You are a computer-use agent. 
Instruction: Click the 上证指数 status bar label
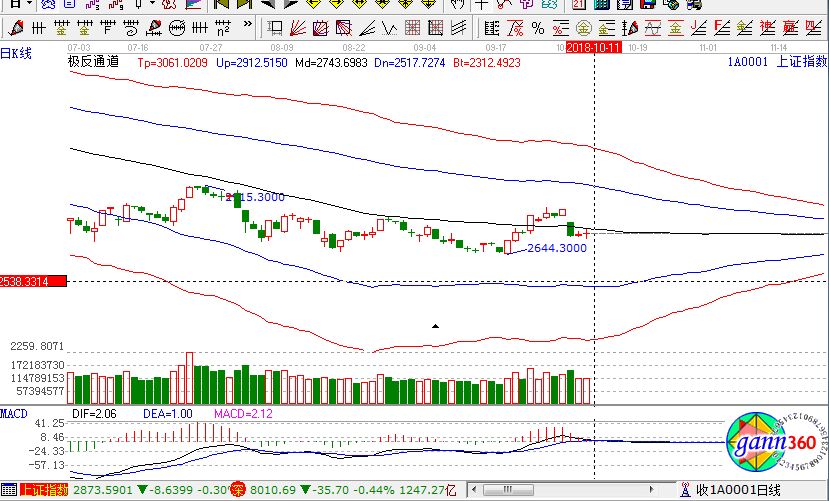coord(44,490)
